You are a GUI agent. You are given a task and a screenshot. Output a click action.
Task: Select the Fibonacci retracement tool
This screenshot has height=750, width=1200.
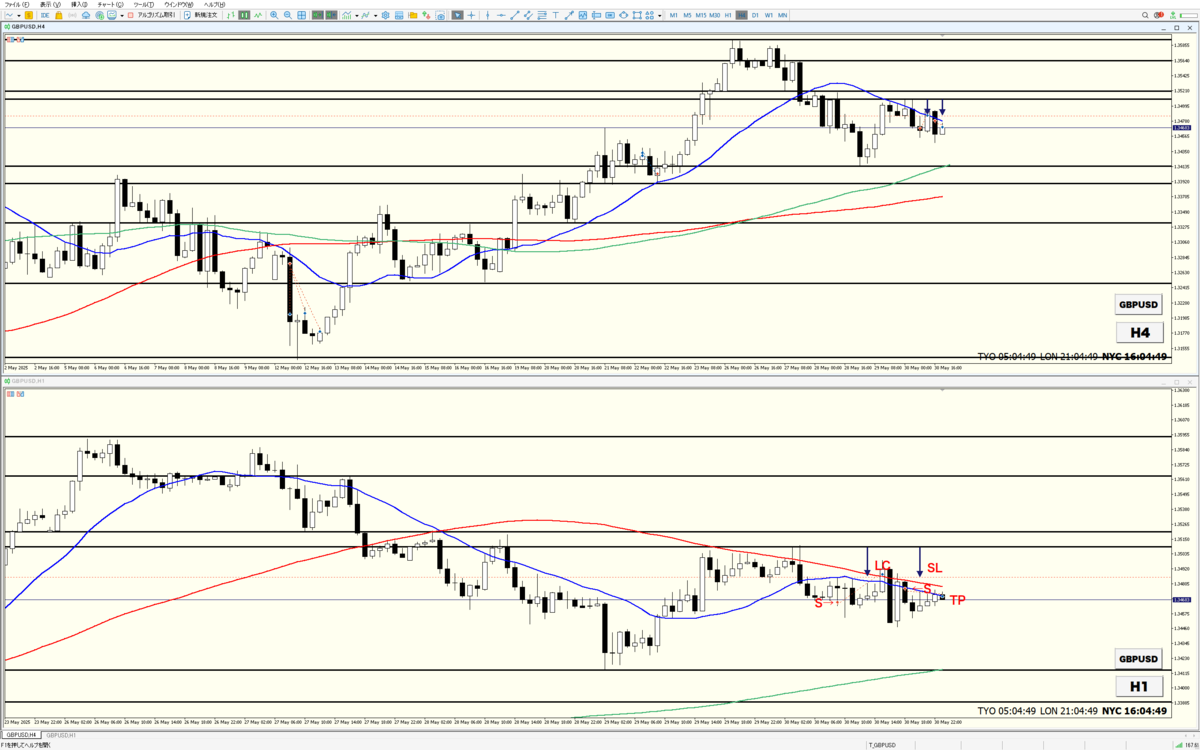click(x=542, y=15)
